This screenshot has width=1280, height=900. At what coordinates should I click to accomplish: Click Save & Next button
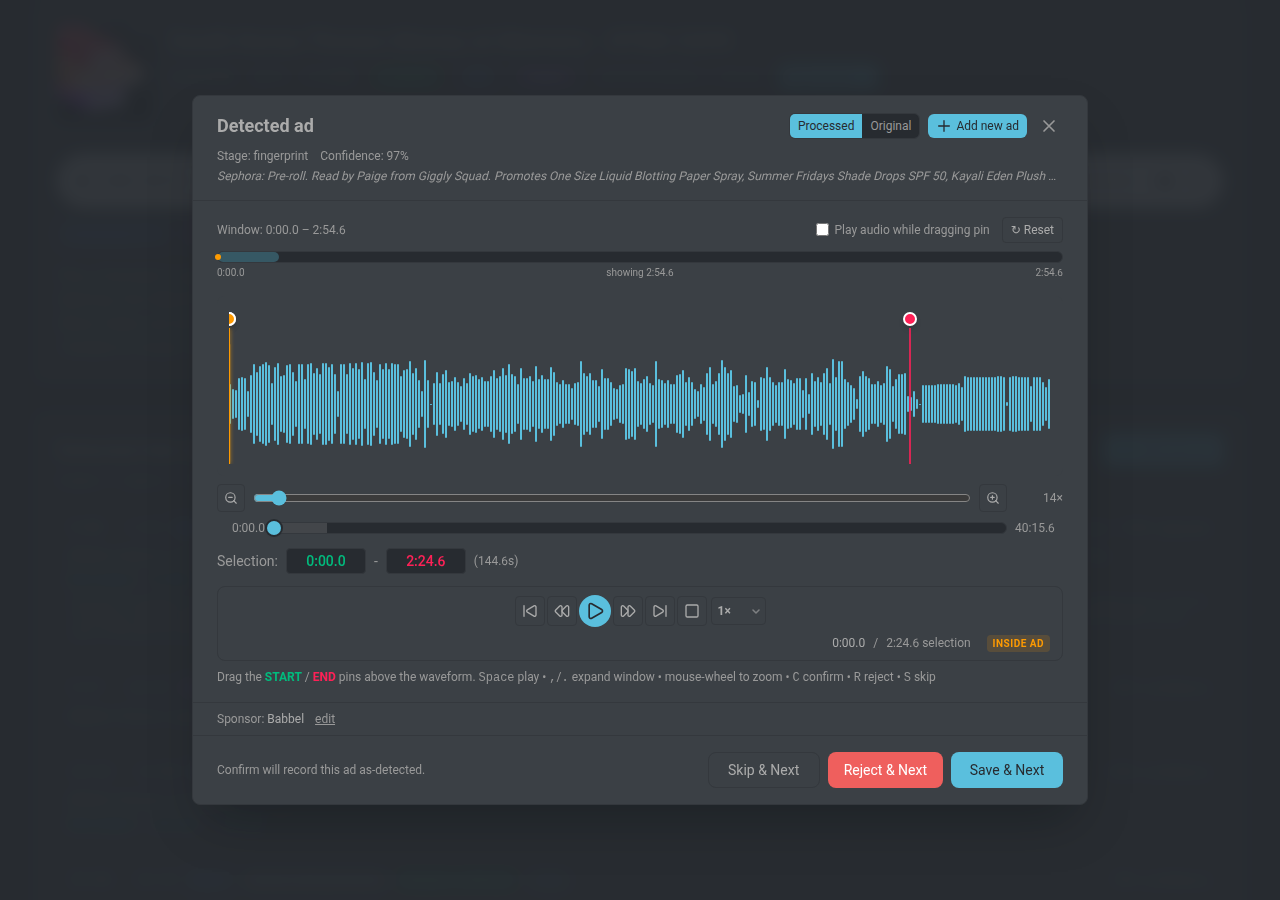[1007, 770]
